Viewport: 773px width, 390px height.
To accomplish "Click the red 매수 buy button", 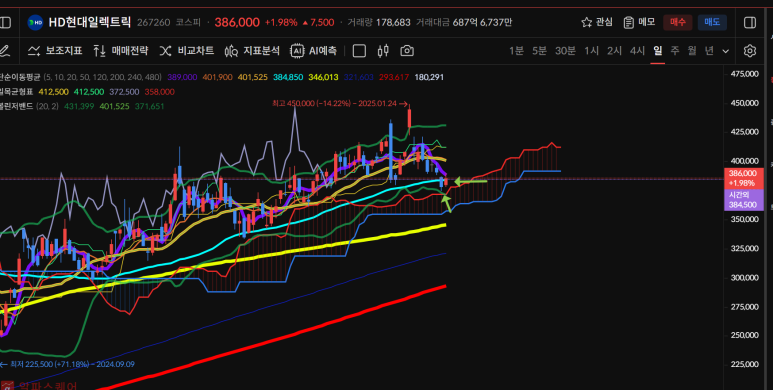I will 677,22.
